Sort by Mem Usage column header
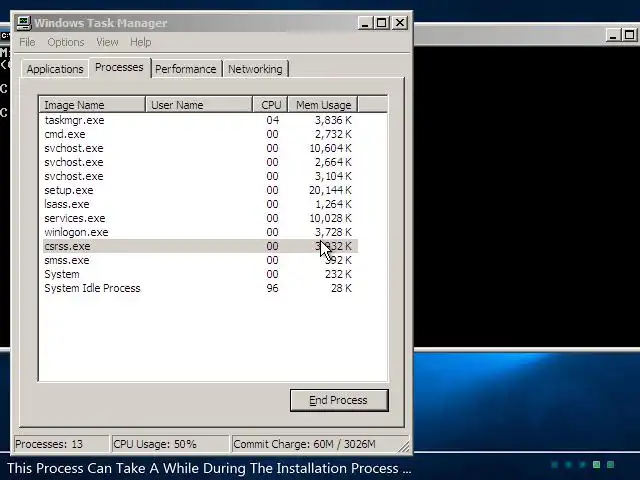 pos(323,105)
